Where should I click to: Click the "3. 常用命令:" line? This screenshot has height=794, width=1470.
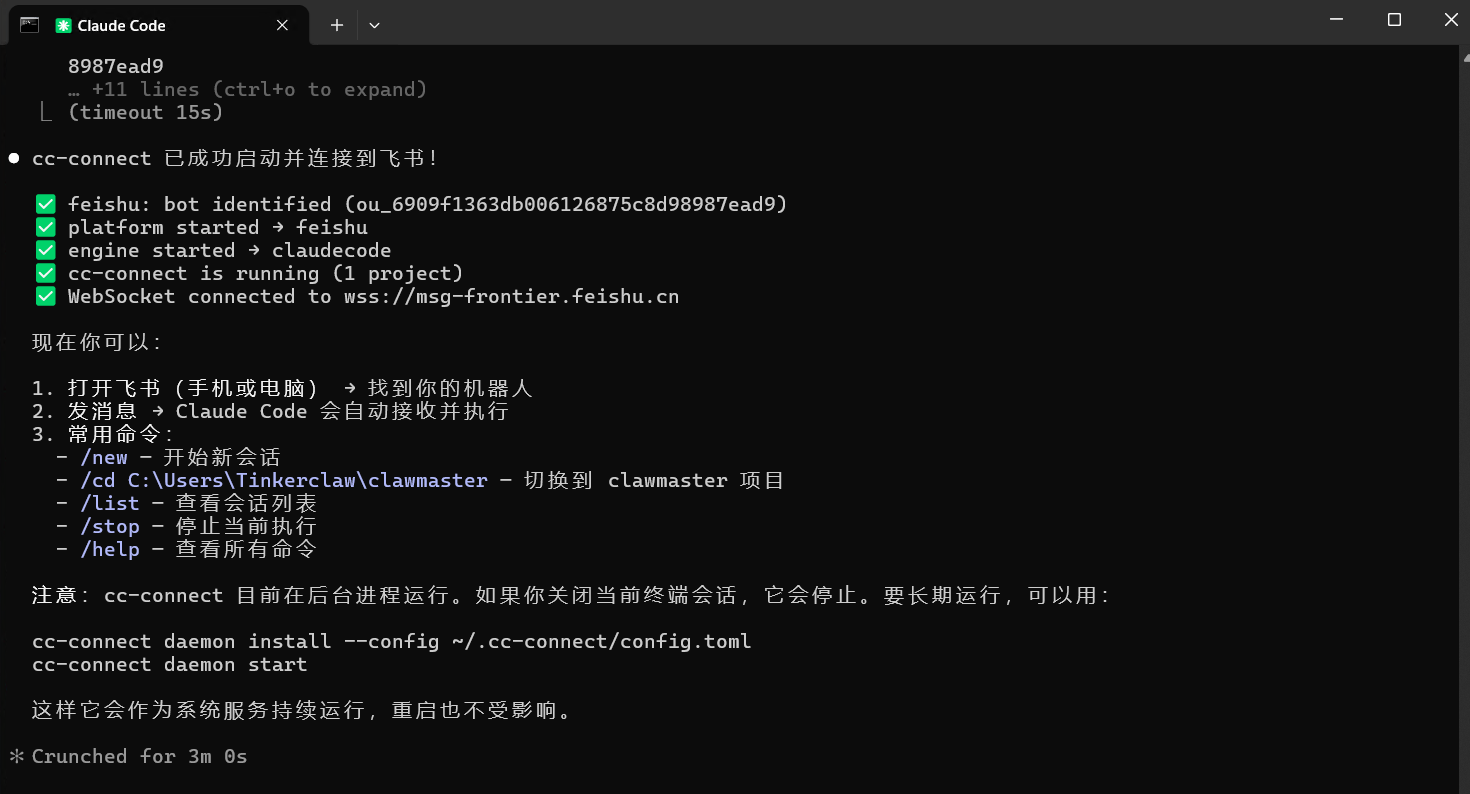[102, 435]
